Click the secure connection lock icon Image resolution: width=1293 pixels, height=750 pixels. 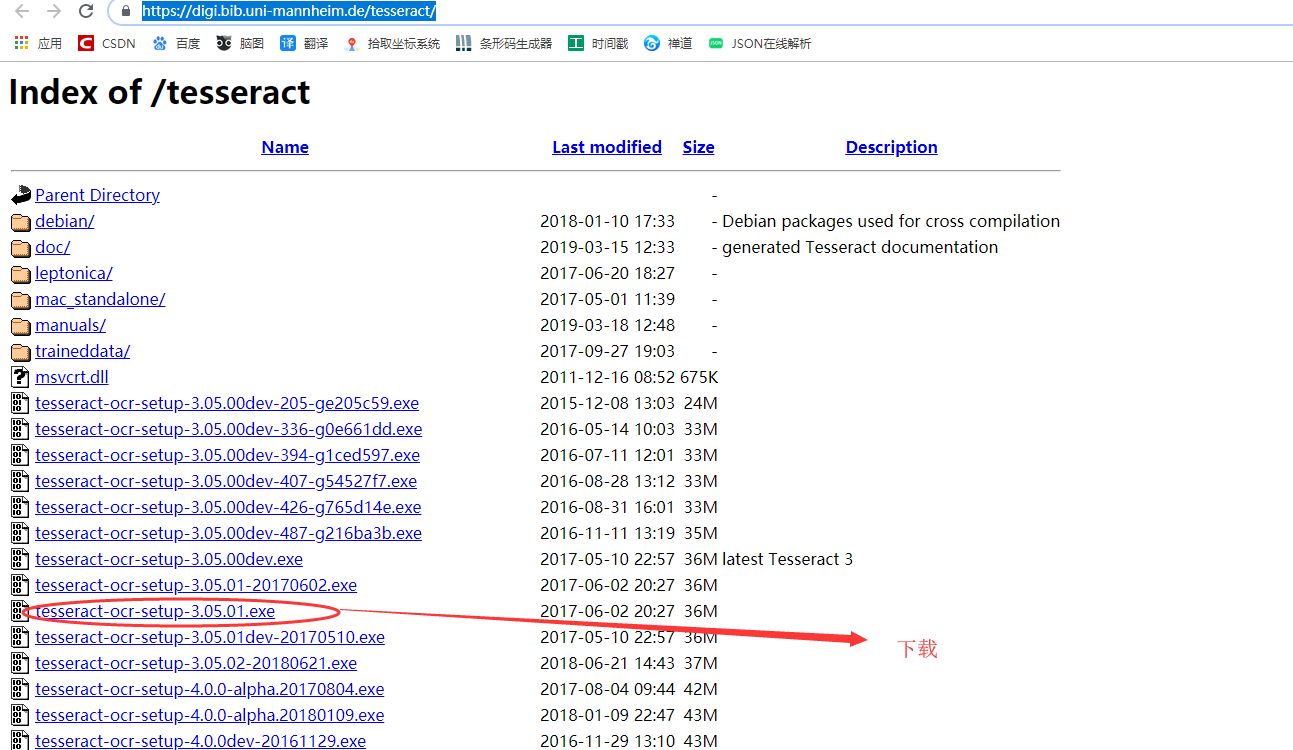(x=125, y=13)
